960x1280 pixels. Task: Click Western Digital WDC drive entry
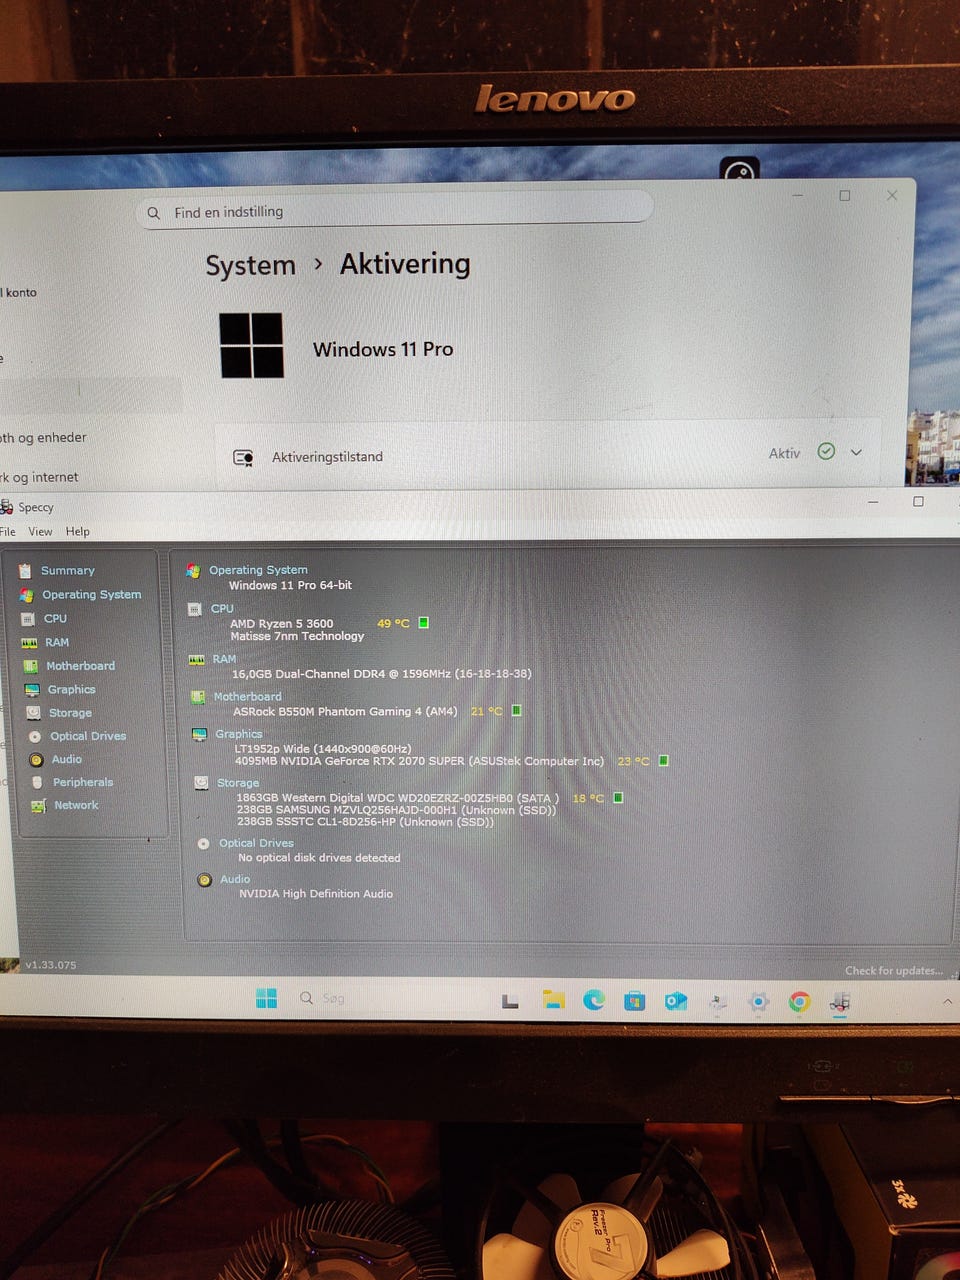pos(397,798)
